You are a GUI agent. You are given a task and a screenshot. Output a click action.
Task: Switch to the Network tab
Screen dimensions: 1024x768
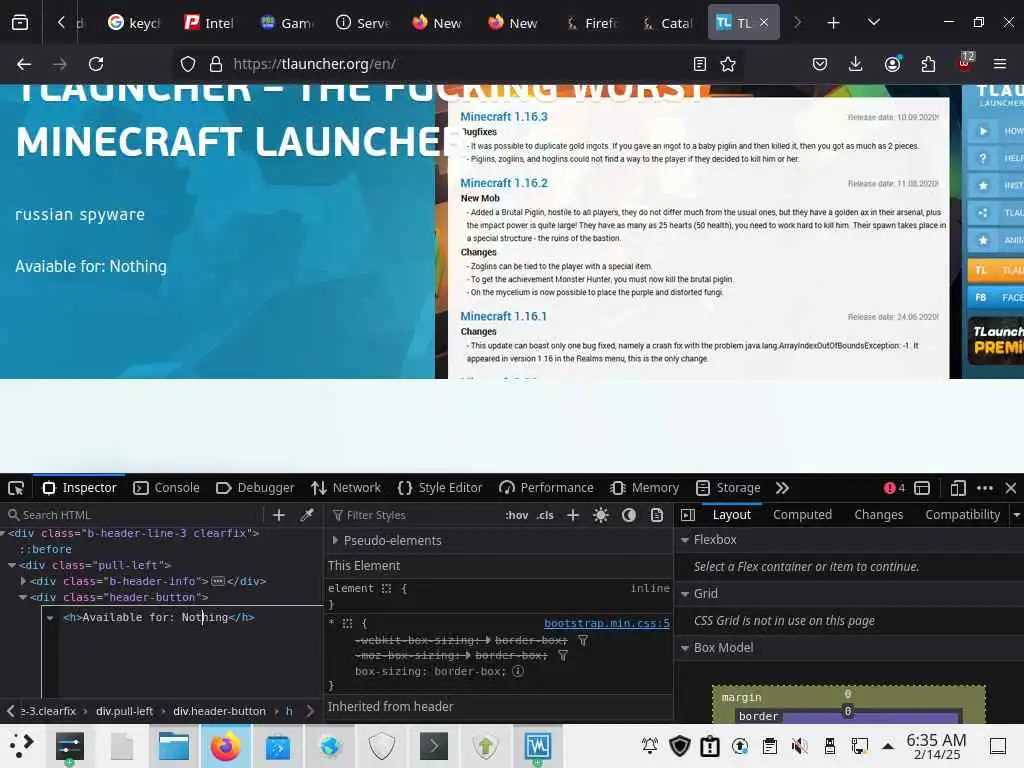[x=346, y=488]
